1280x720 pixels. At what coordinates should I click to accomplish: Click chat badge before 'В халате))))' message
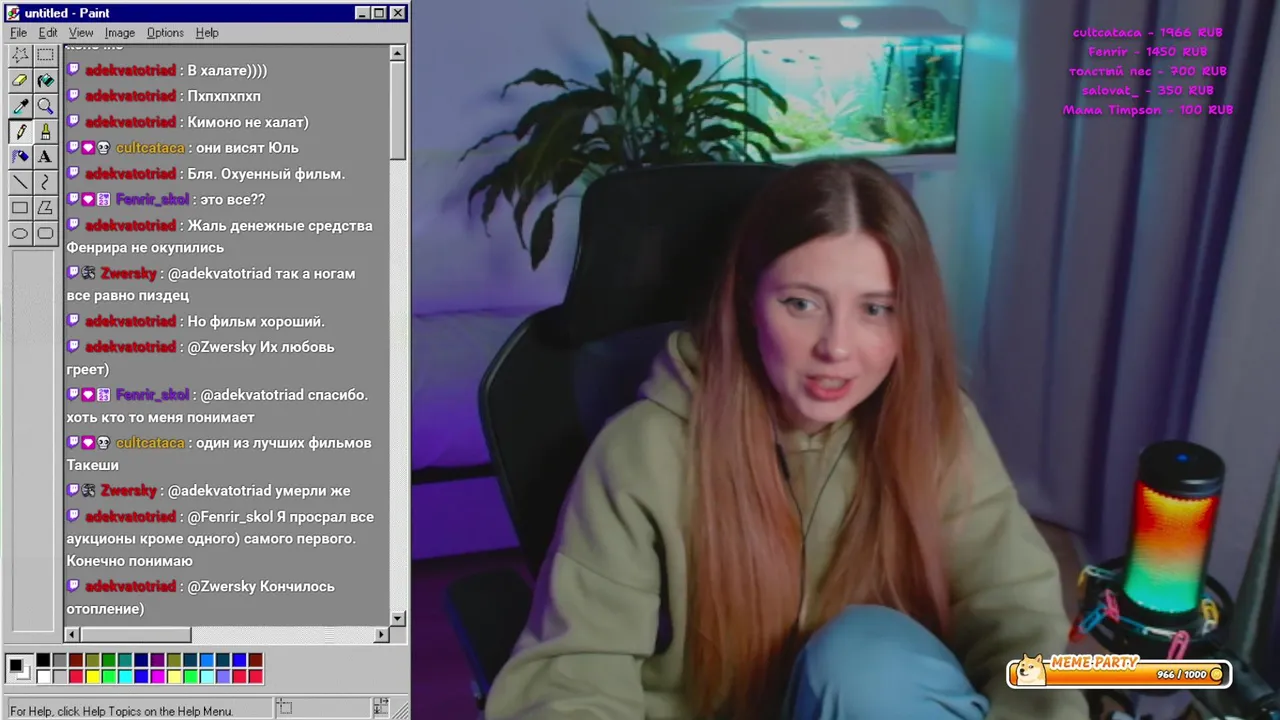(x=73, y=71)
